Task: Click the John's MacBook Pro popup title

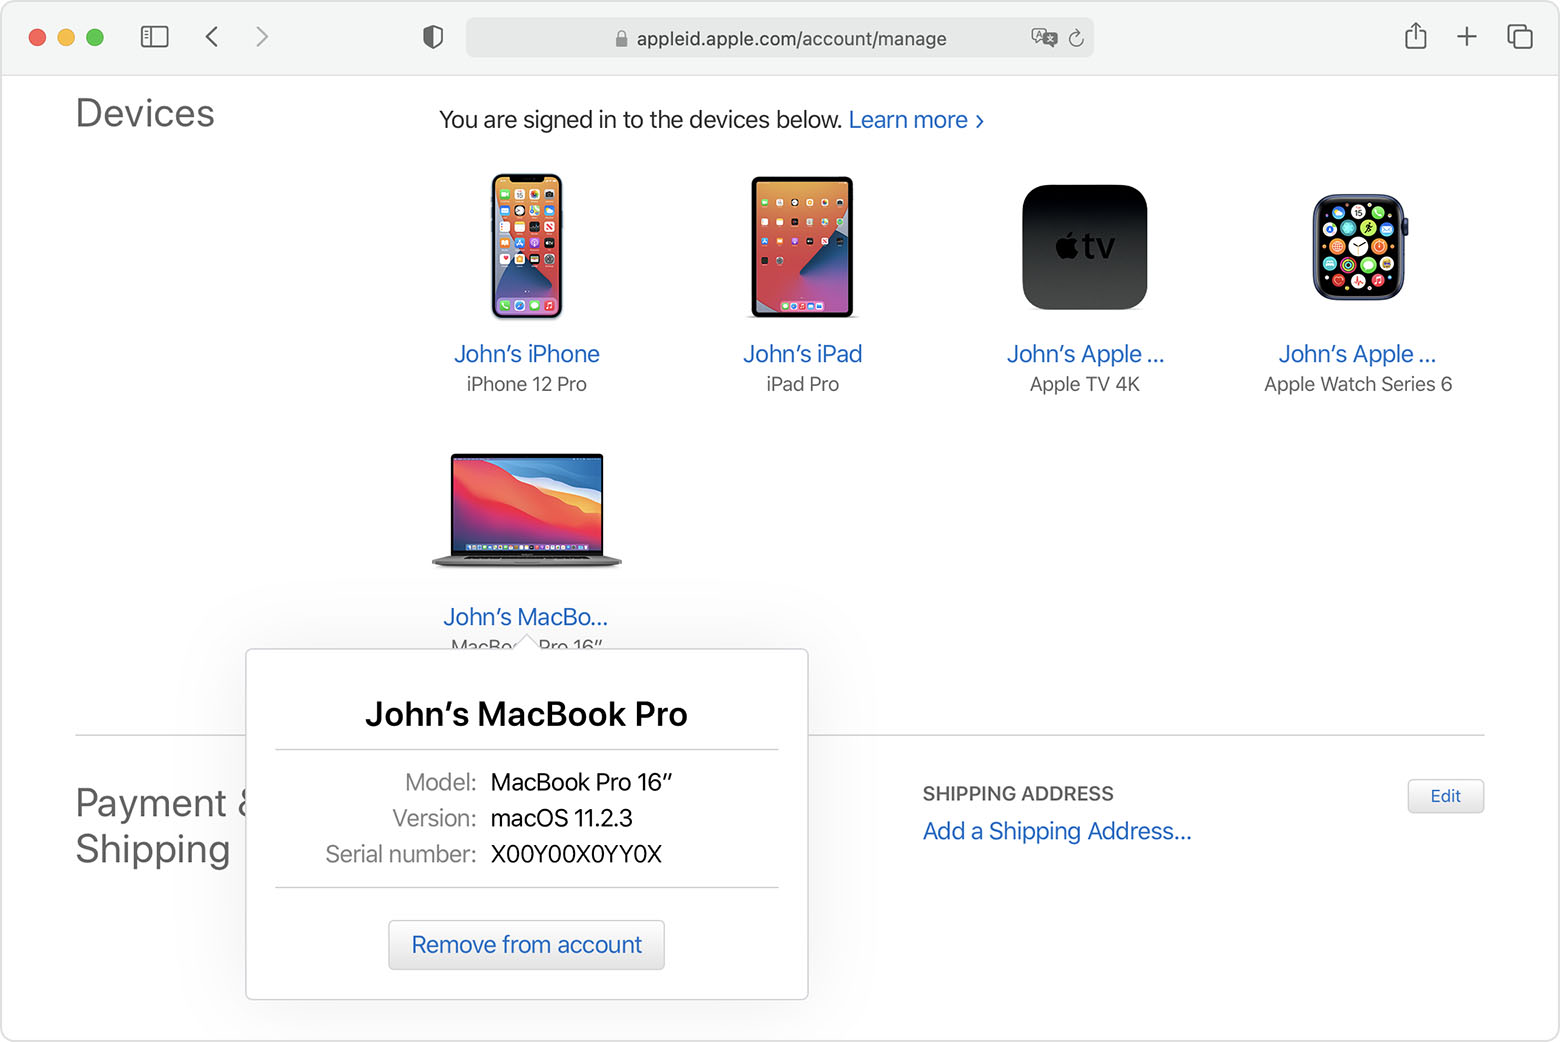Action: coord(526,714)
